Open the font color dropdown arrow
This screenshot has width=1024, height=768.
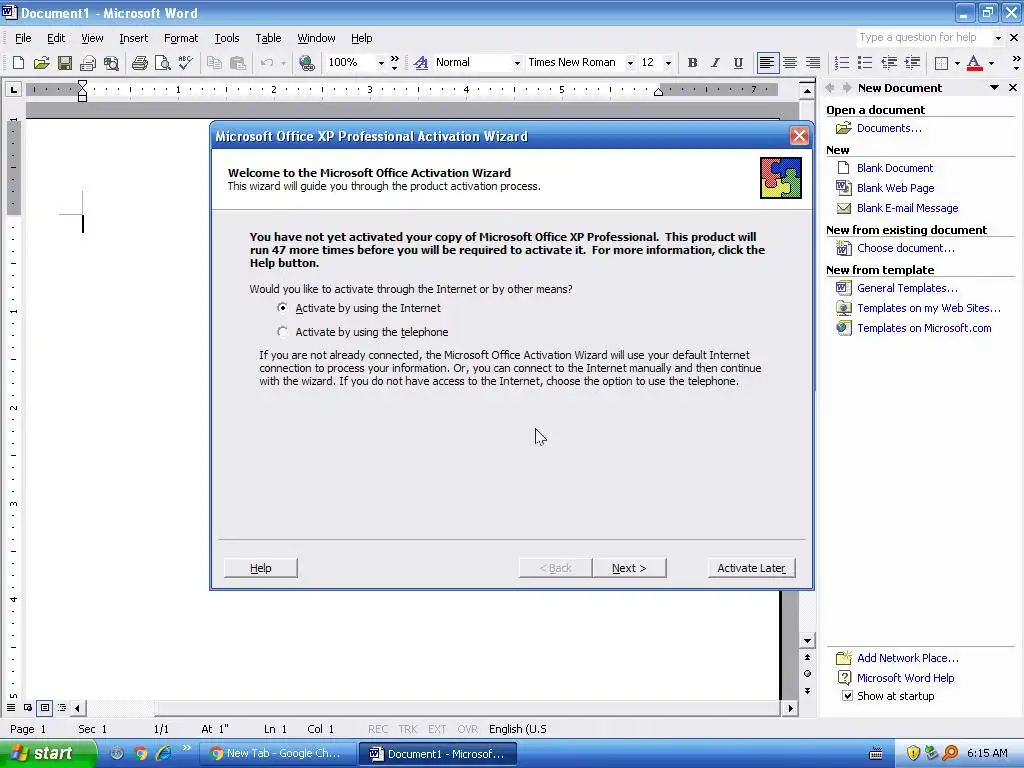pyautogui.click(x=991, y=63)
